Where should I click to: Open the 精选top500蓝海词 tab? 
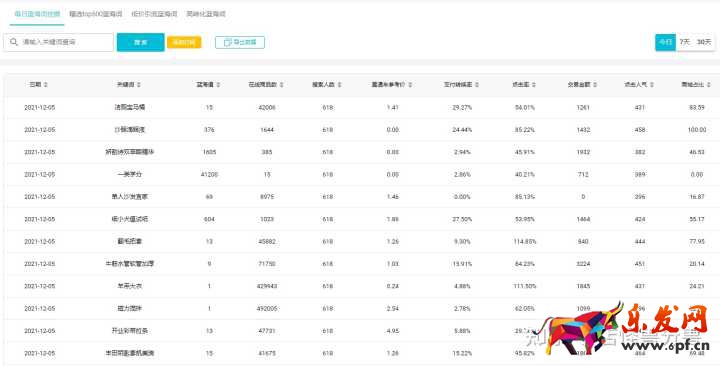(x=96, y=14)
